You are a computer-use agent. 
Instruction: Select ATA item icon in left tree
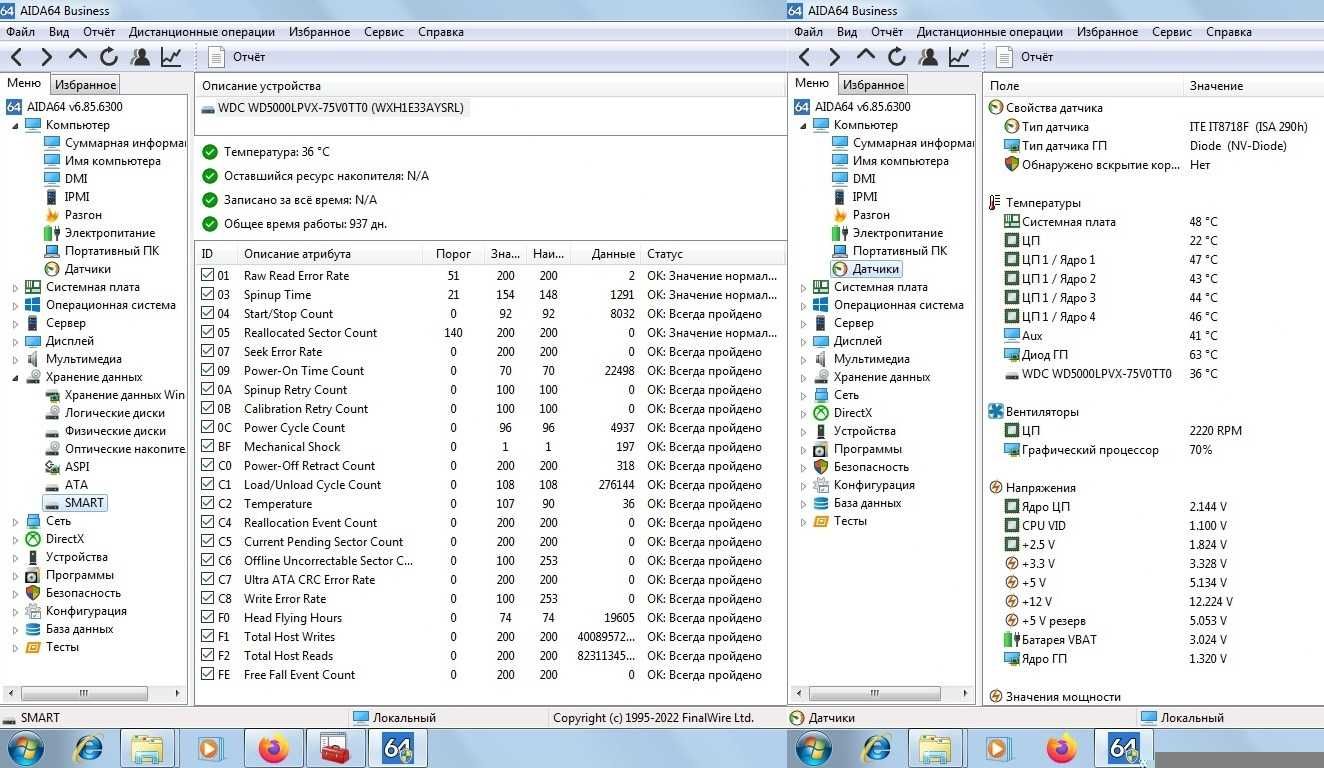(x=53, y=485)
